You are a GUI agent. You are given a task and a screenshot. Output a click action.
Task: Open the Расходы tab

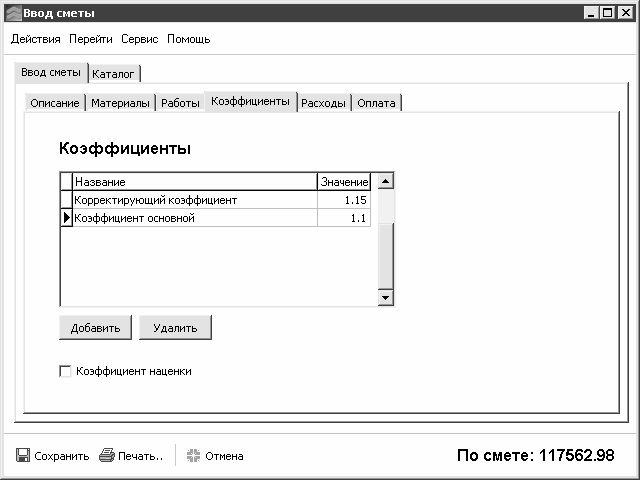[323, 103]
